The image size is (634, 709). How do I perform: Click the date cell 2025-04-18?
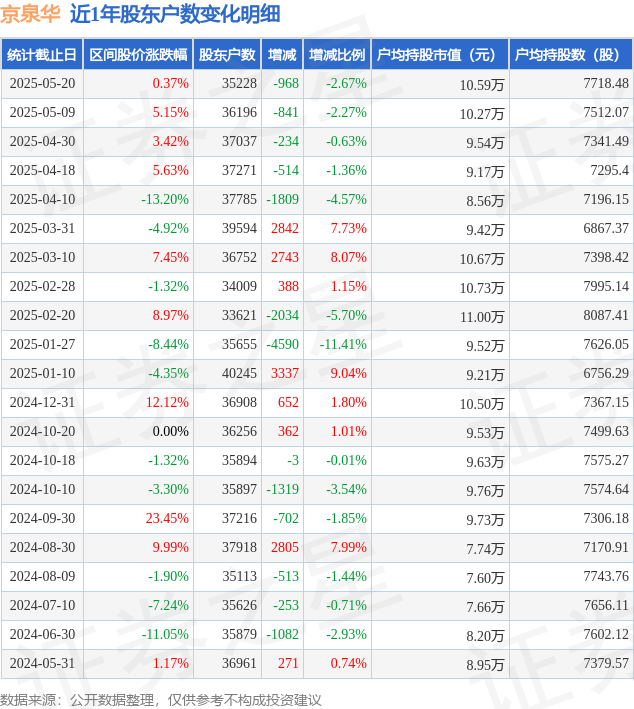coord(43,170)
